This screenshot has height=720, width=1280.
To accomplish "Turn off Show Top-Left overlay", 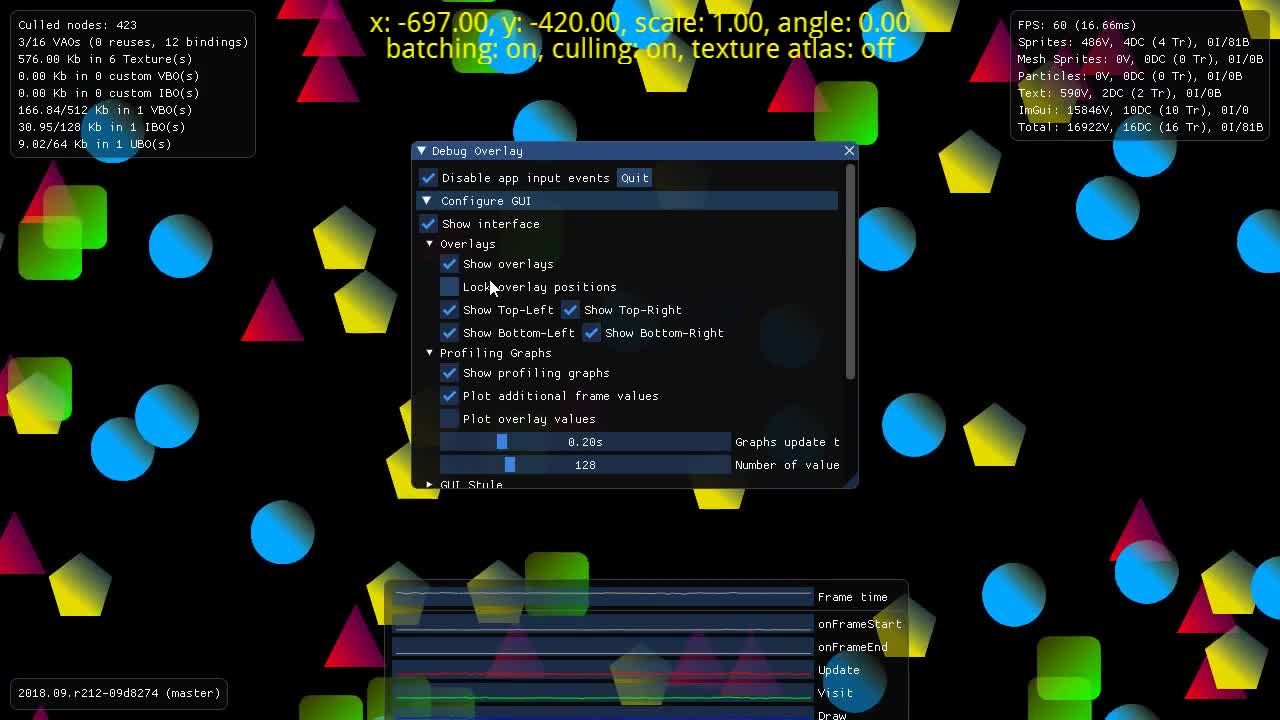I will tap(449, 310).
